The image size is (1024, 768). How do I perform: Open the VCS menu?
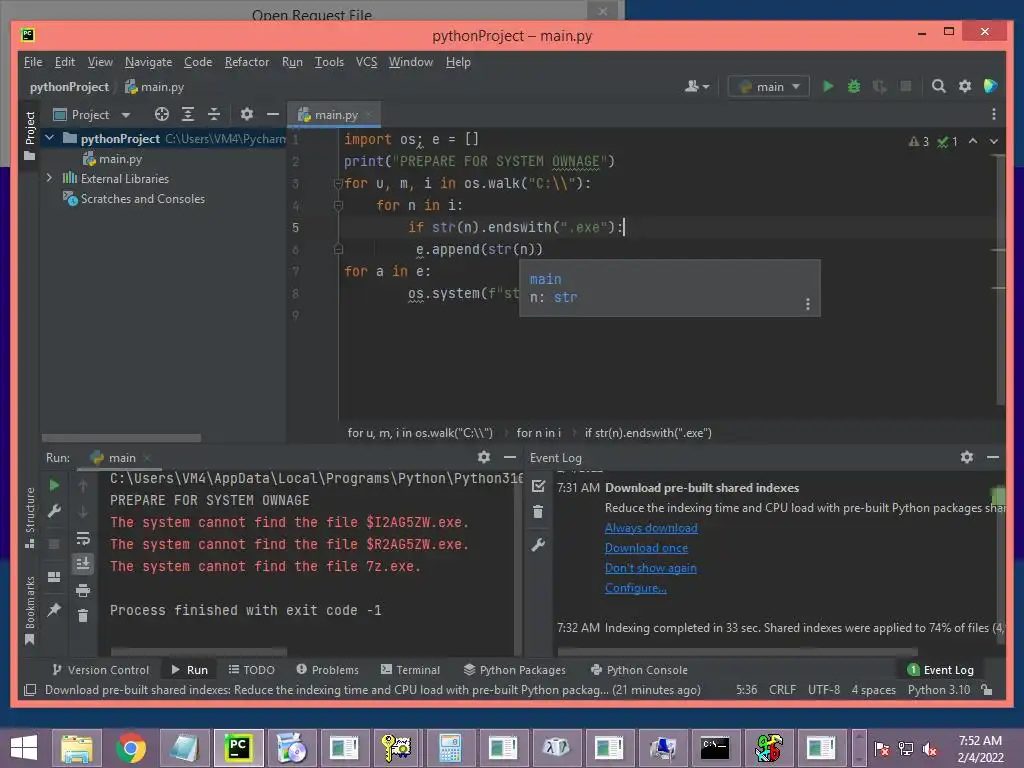coord(366,62)
